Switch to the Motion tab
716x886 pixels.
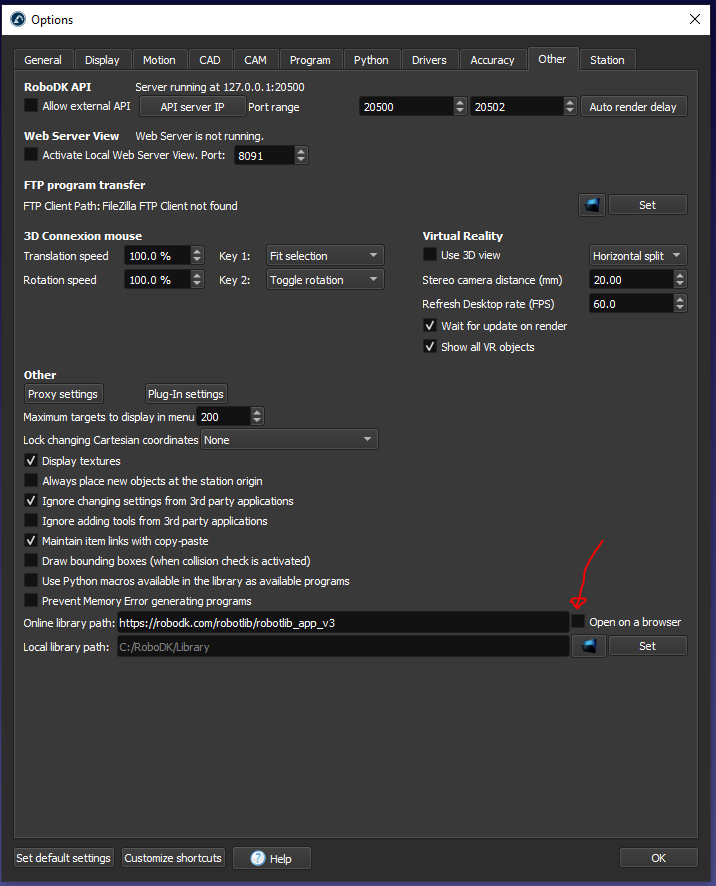pyautogui.click(x=159, y=60)
